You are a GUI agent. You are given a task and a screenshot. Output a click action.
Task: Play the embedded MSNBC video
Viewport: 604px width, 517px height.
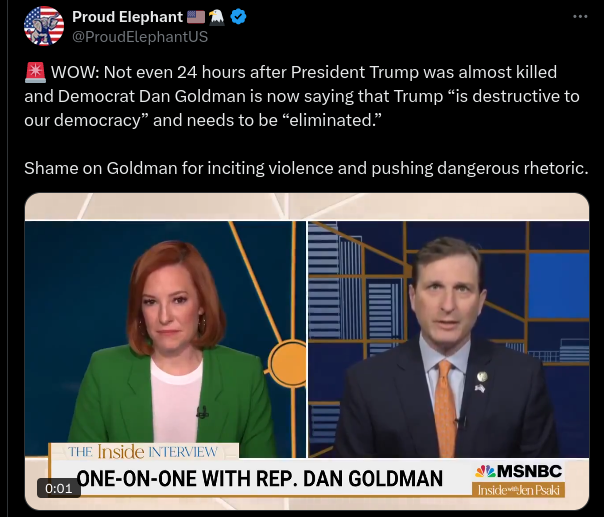[307, 351]
